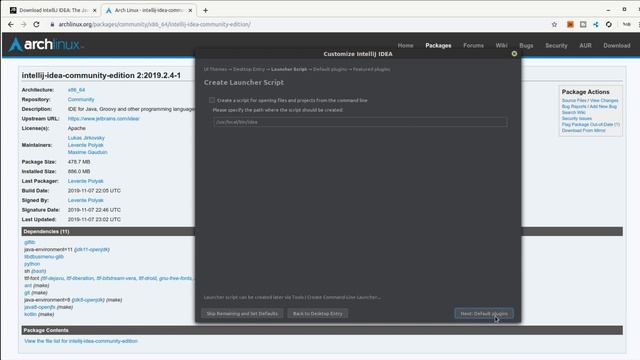Click Download From Mirror link
The width and height of the screenshot is (640, 360).
pyautogui.click(x=584, y=131)
